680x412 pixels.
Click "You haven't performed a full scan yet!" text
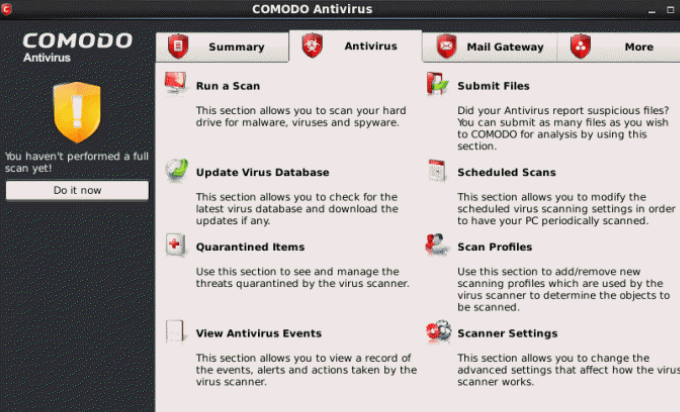[x=77, y=162]
